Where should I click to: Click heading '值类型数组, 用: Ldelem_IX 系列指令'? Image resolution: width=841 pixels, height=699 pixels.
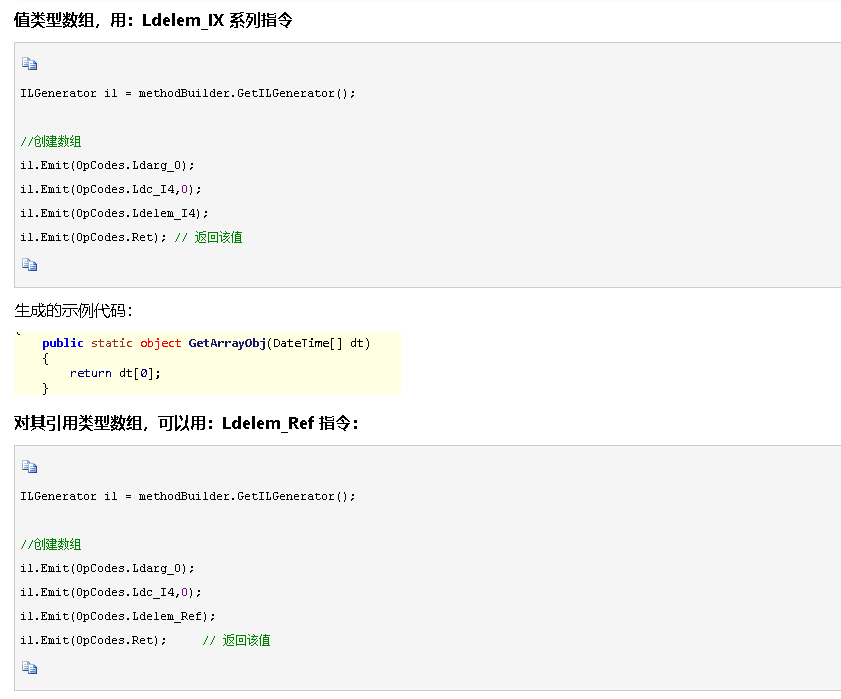click(153, 20)
